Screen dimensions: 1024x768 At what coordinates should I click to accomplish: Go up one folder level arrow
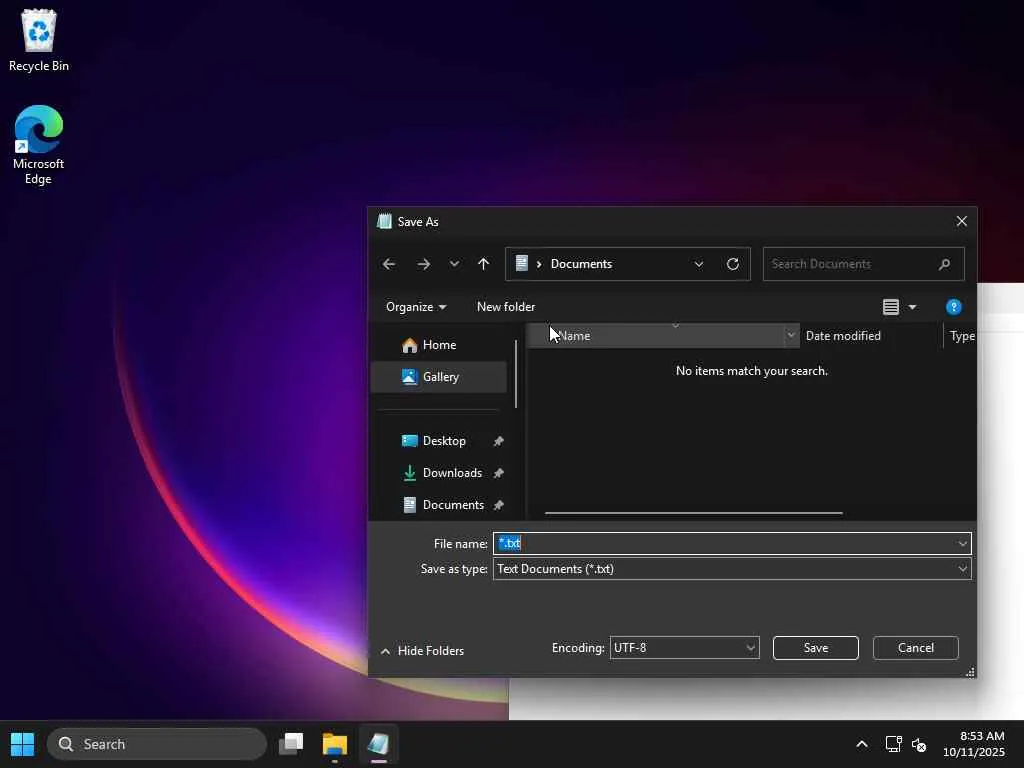pos(483,264)
